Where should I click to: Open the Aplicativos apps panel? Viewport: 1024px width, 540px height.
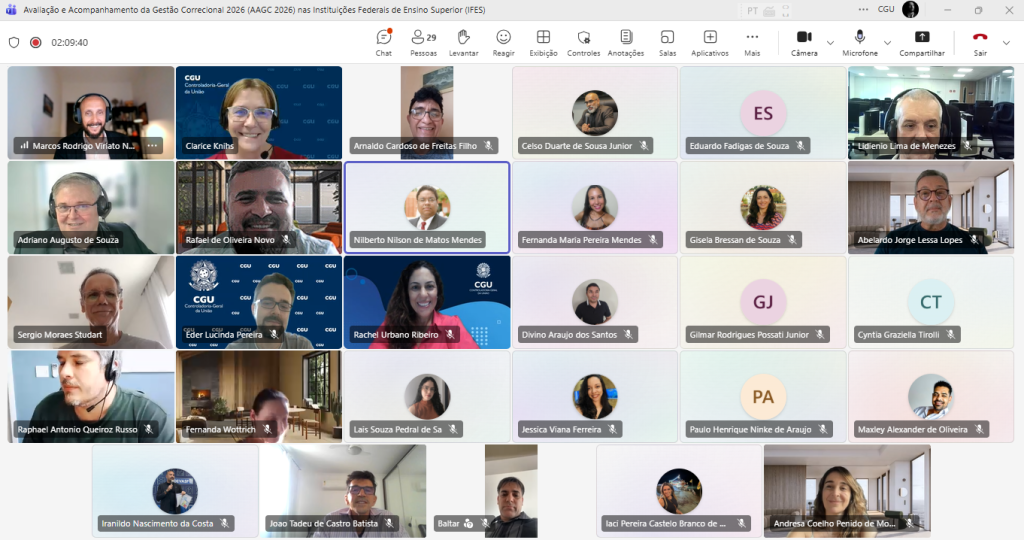pyautogui.click(x=710, y=42)
